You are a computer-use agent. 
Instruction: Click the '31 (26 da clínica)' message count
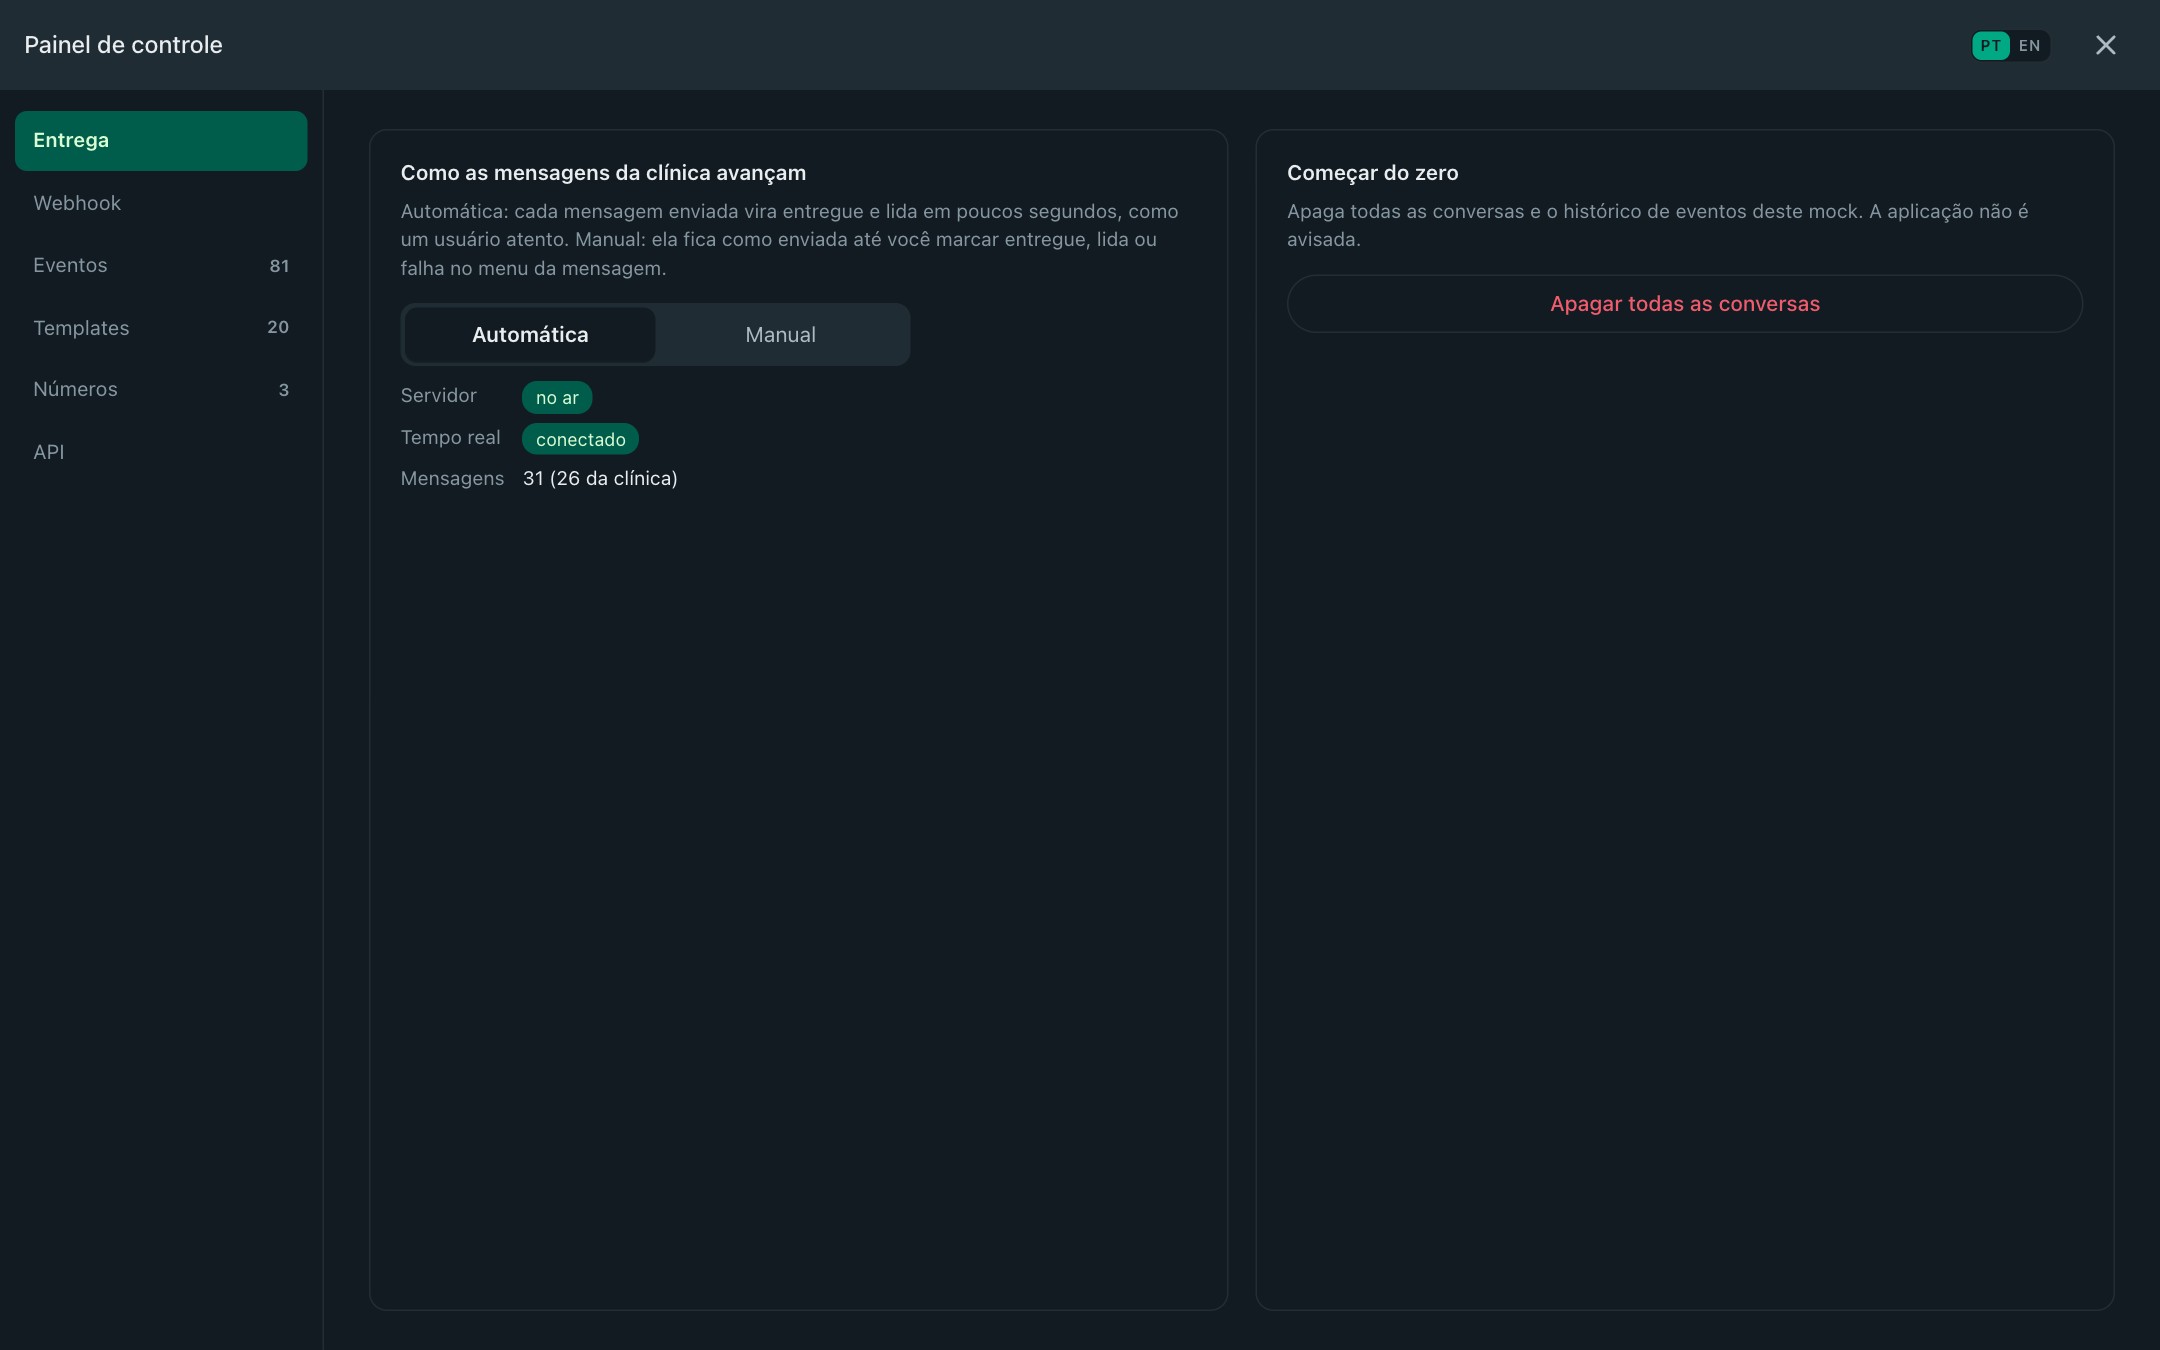click(x=600, y=479)
